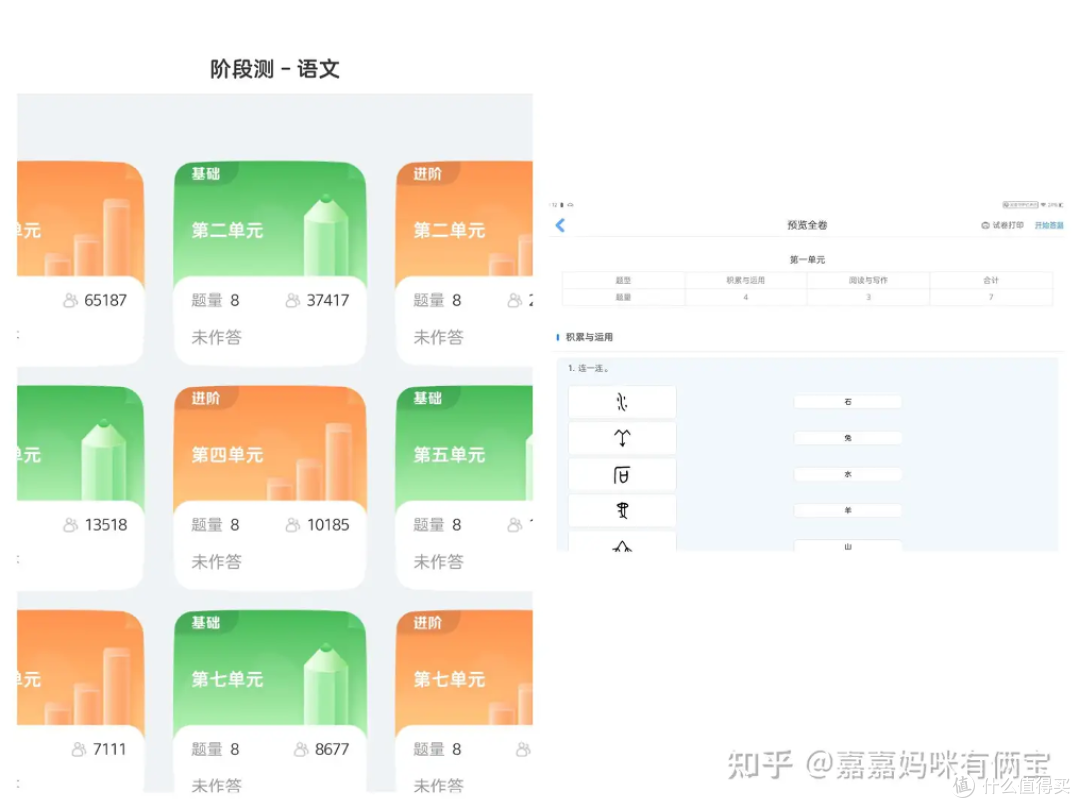
Task: Click participant icon next to 7111
Action: click(79, 749)
